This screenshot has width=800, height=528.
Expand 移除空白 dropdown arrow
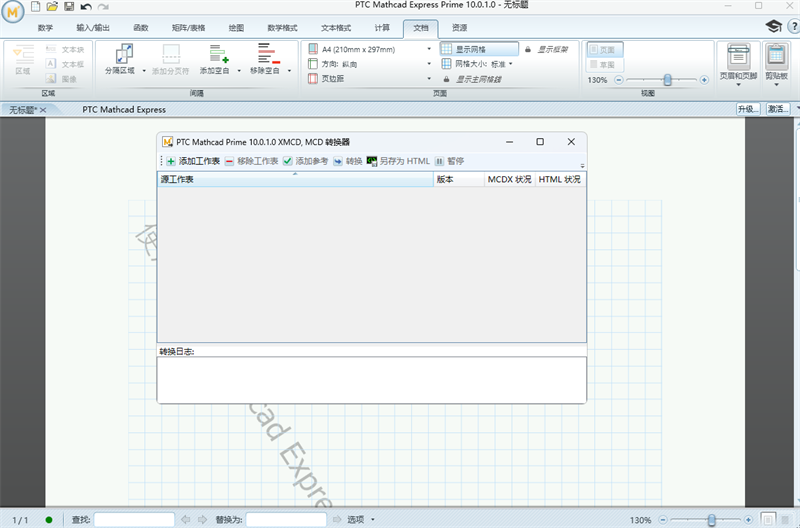[x=289, y=70]
